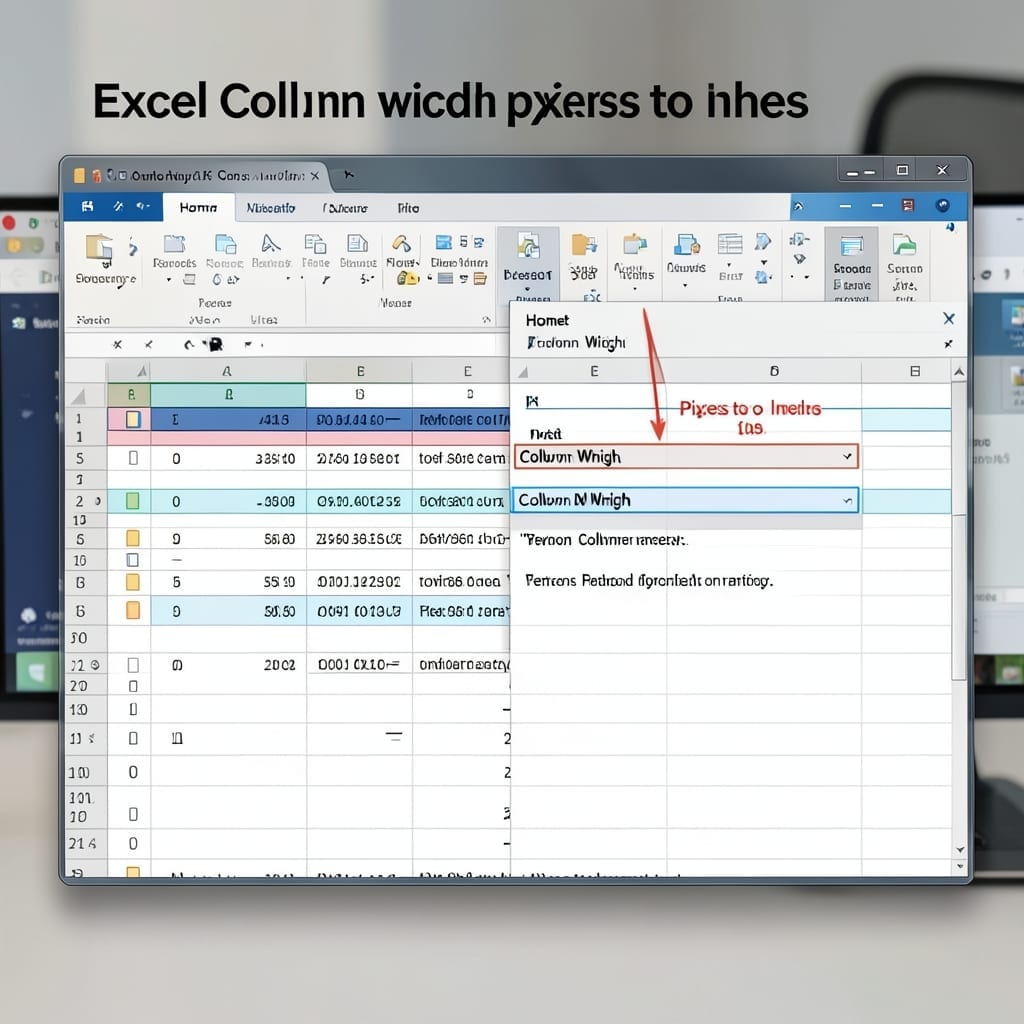Click the green dot of left background window
This screenshot has height=1024, width=1024.
click(33, 223)
